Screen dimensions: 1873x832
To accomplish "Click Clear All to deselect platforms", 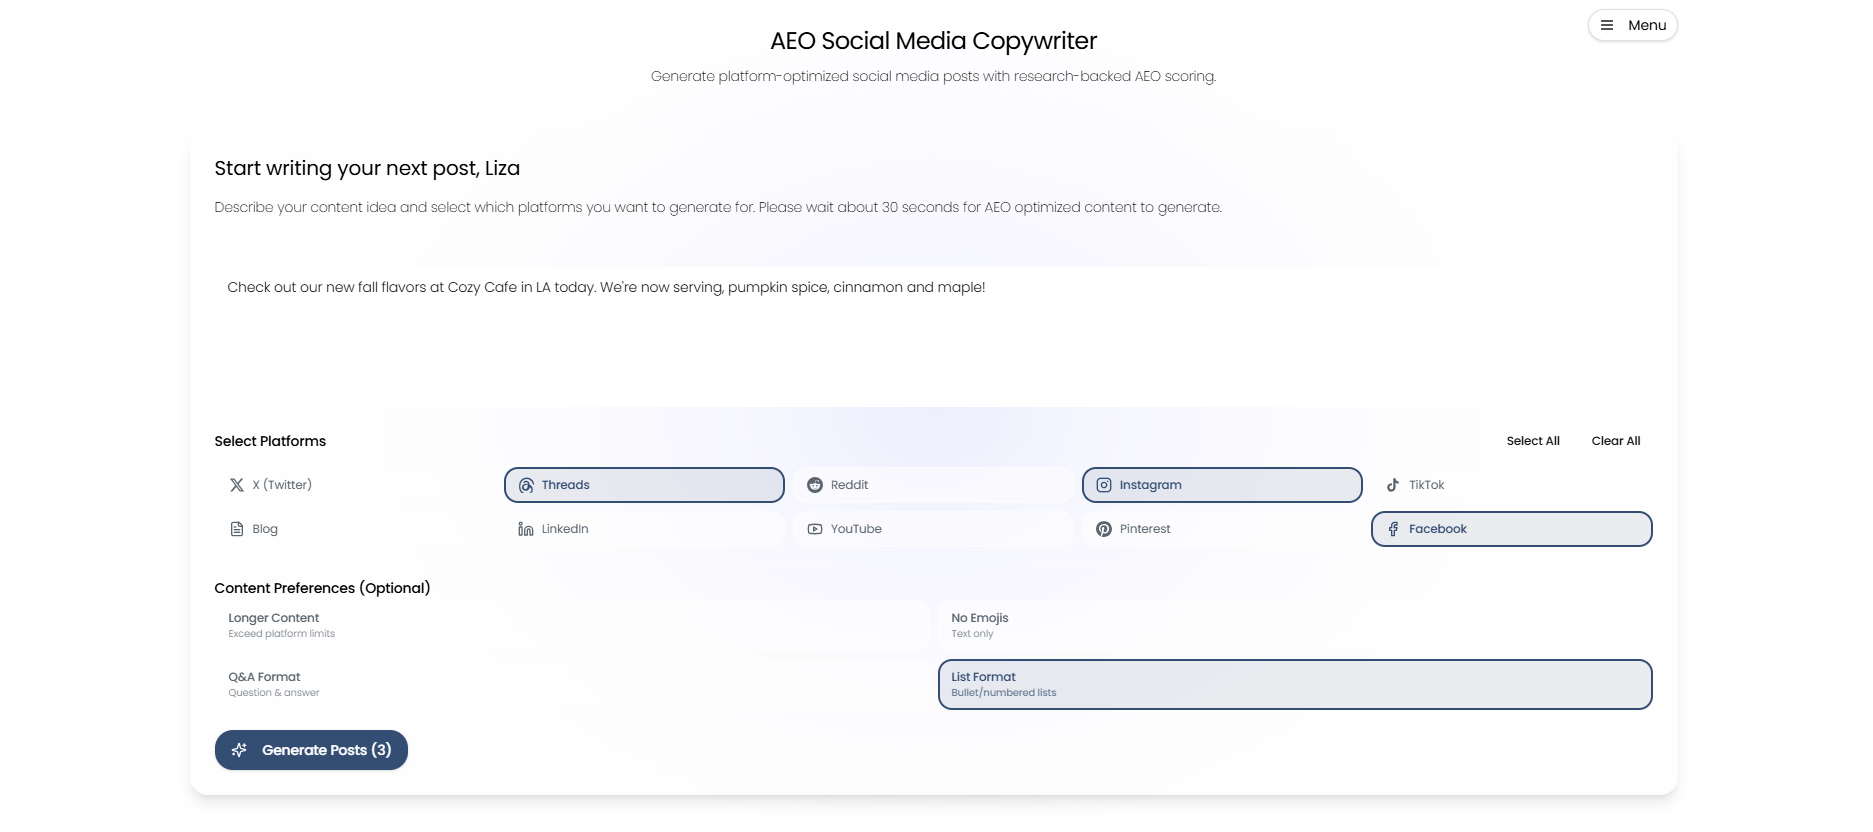I will click(1616, 441).
